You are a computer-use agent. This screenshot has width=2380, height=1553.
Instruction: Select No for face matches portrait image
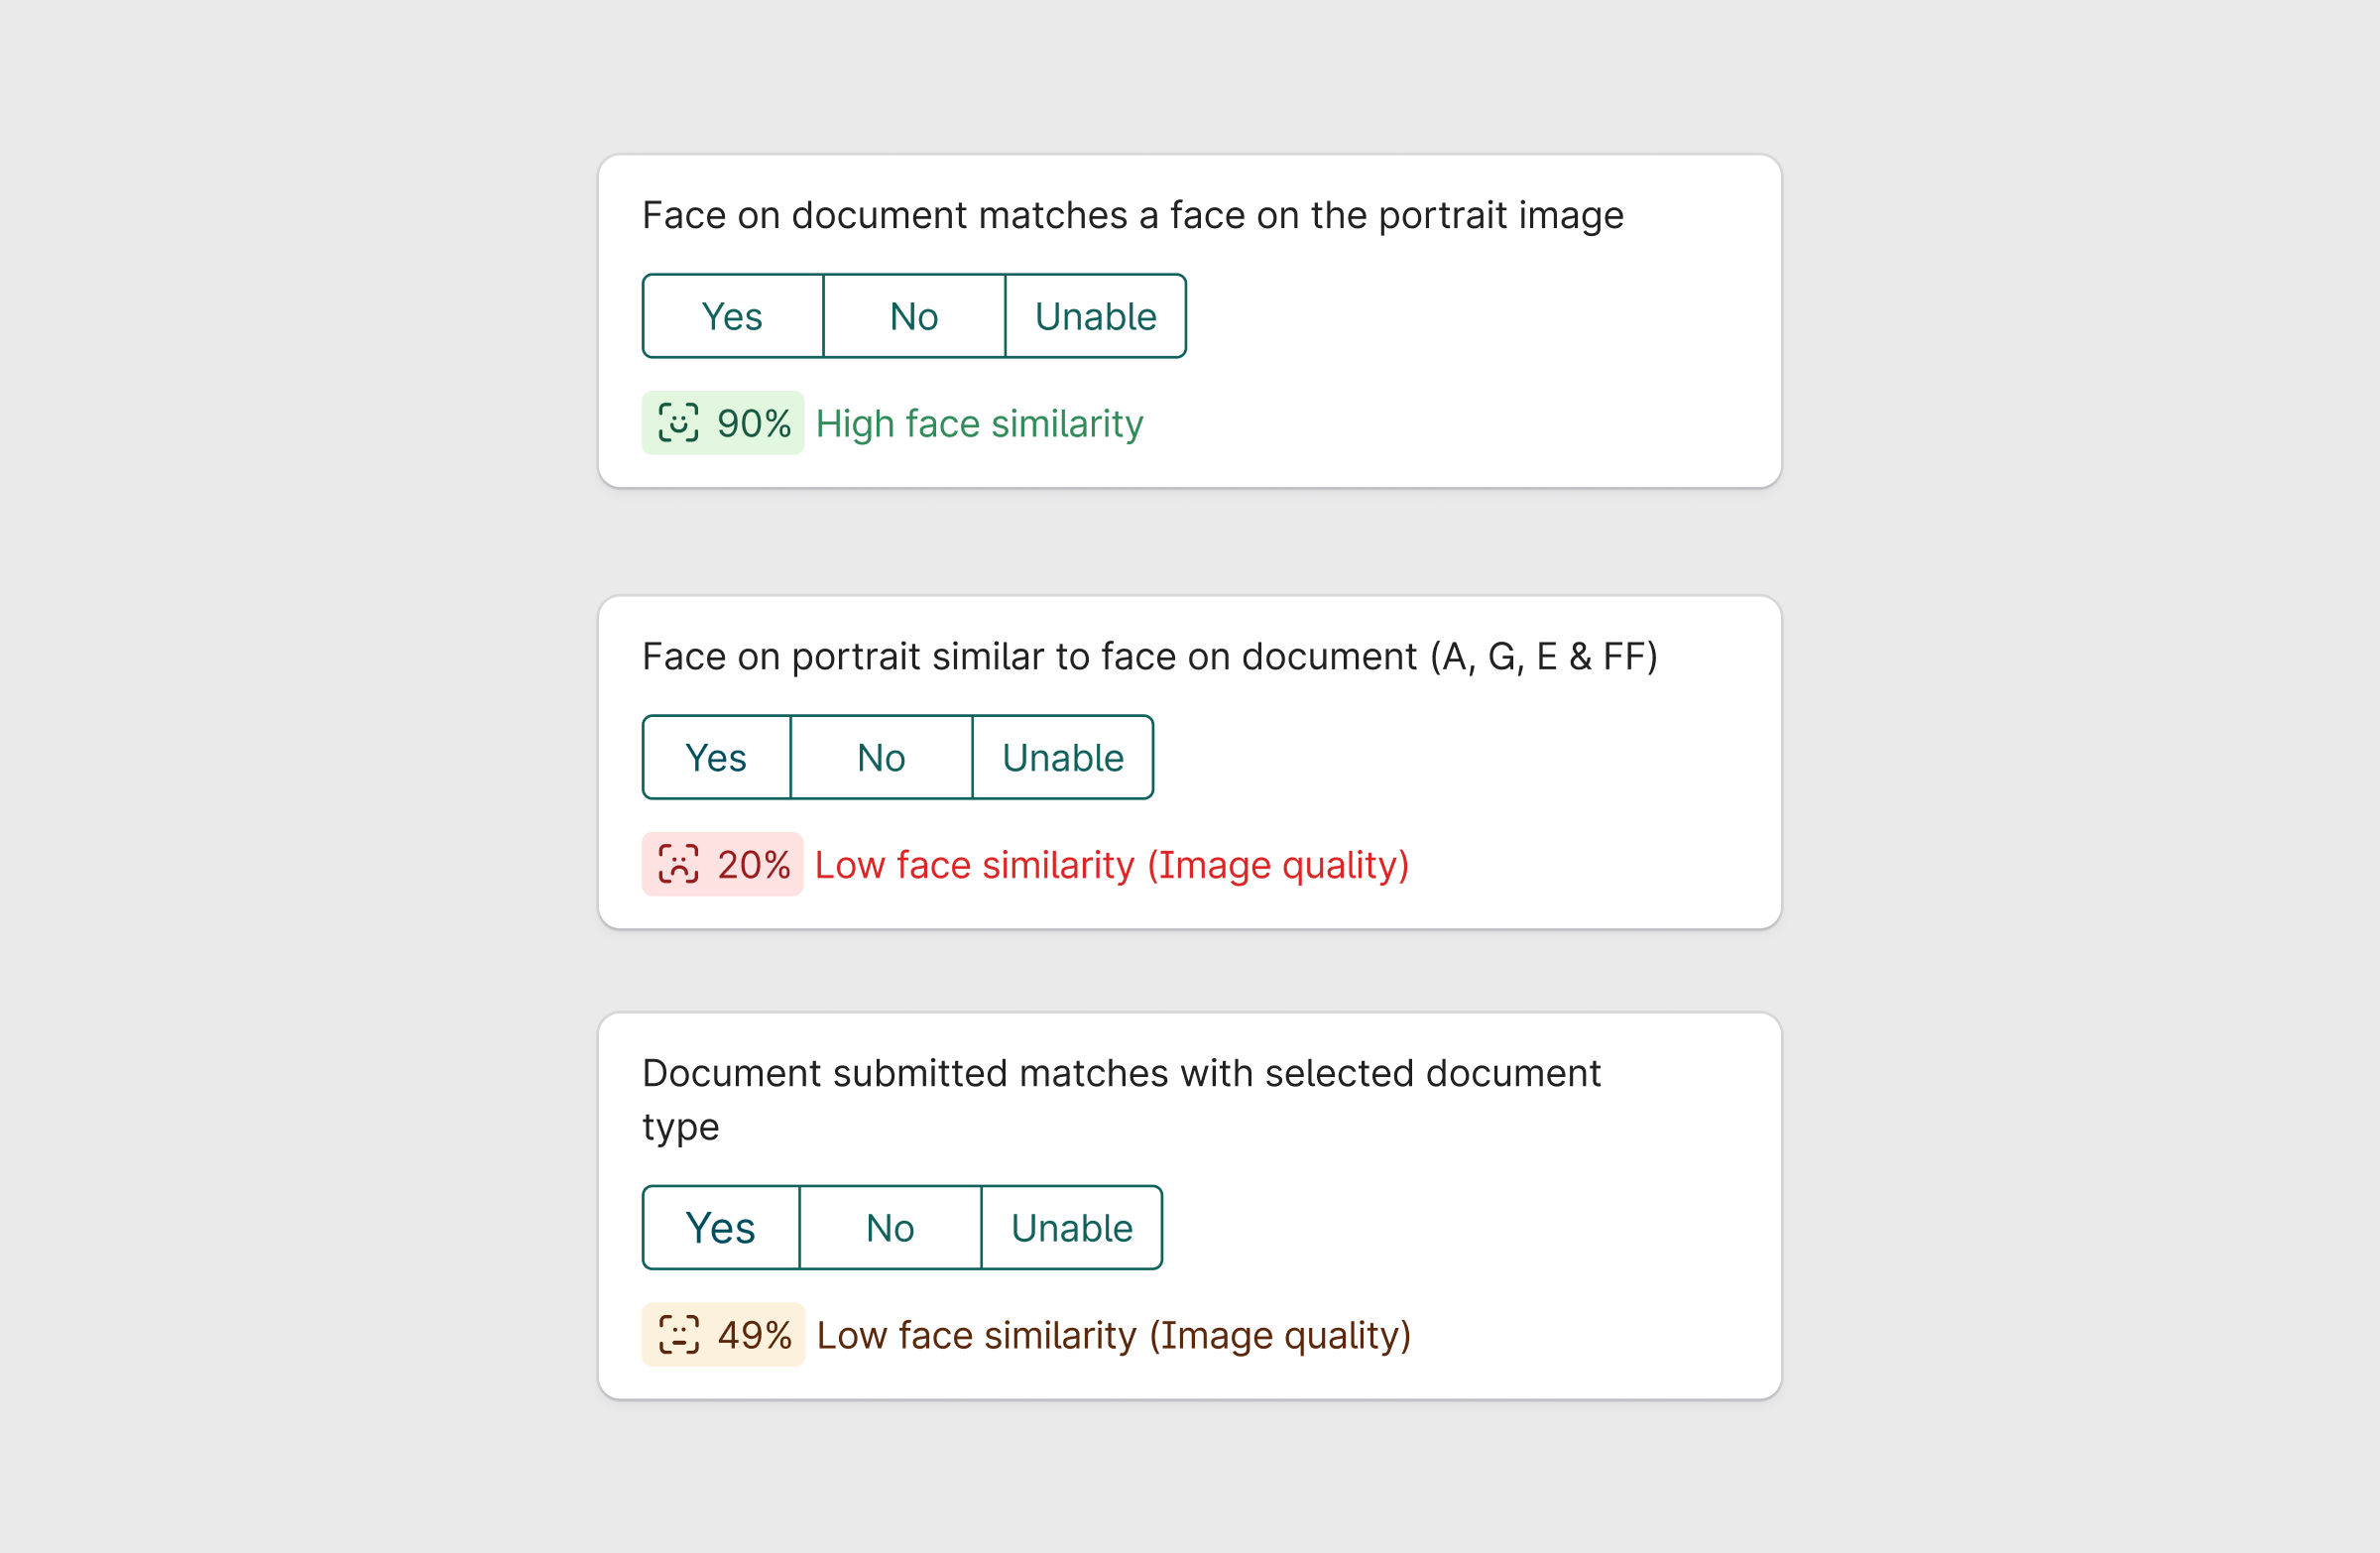click(913, 316)
